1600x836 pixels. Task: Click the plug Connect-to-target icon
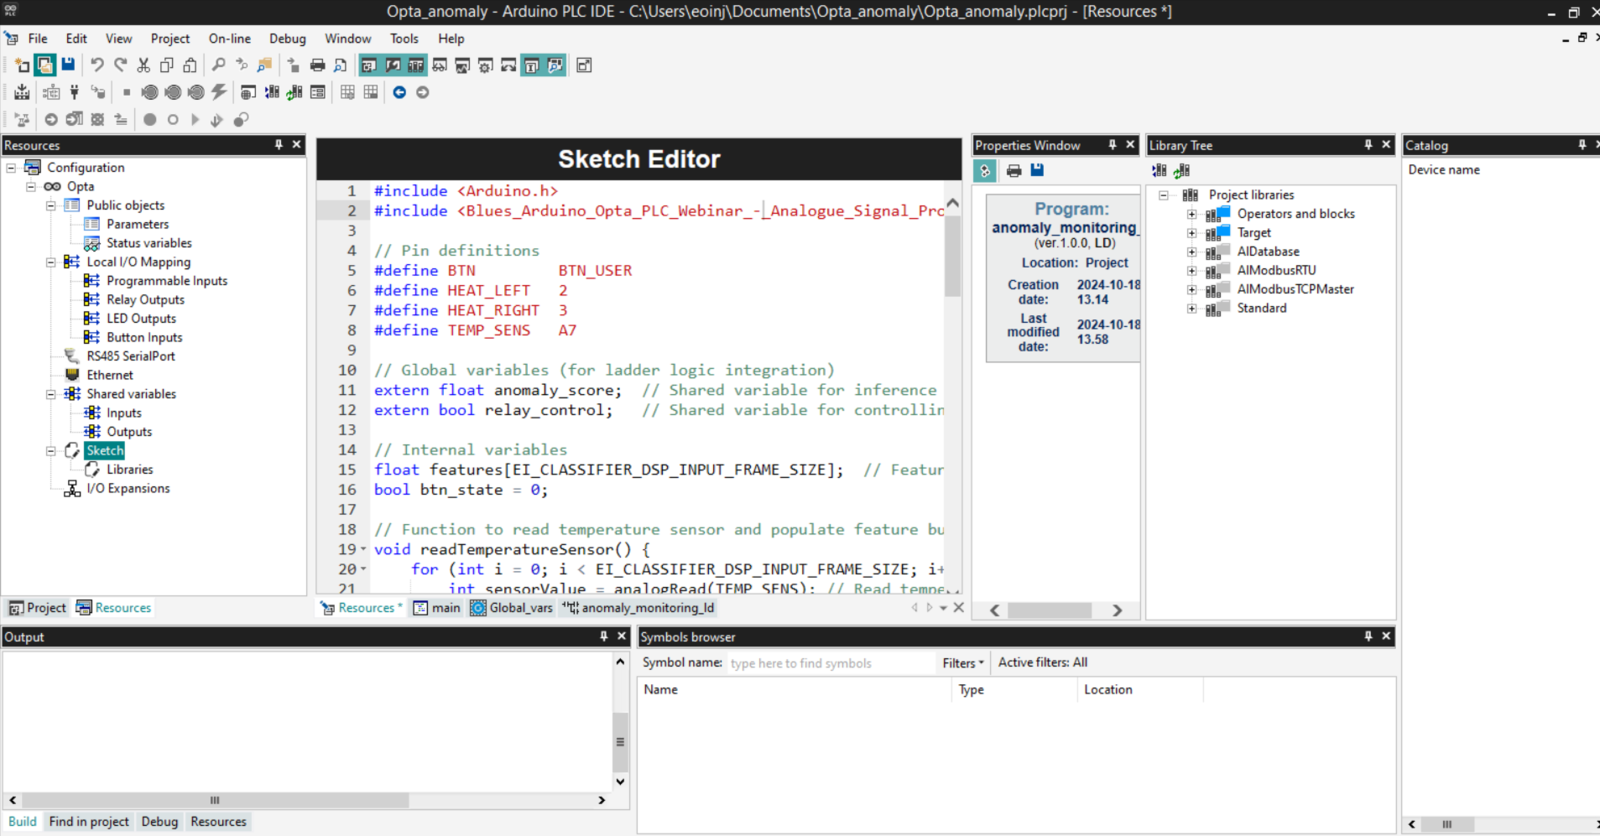74,92
